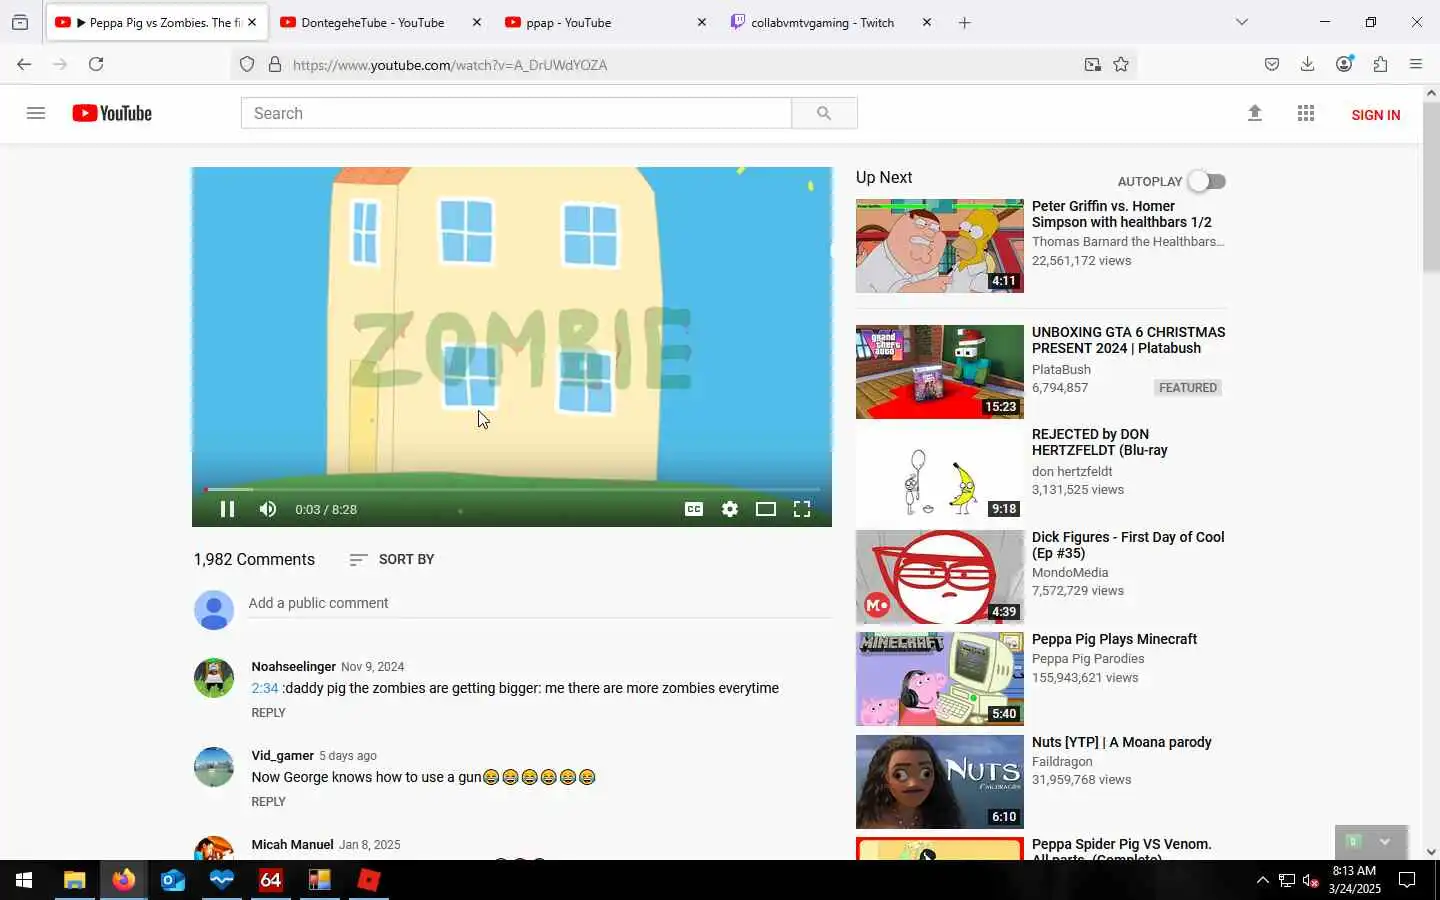Toggle the Autoplay switch

pyautogui.click(x=1207, y=181)
